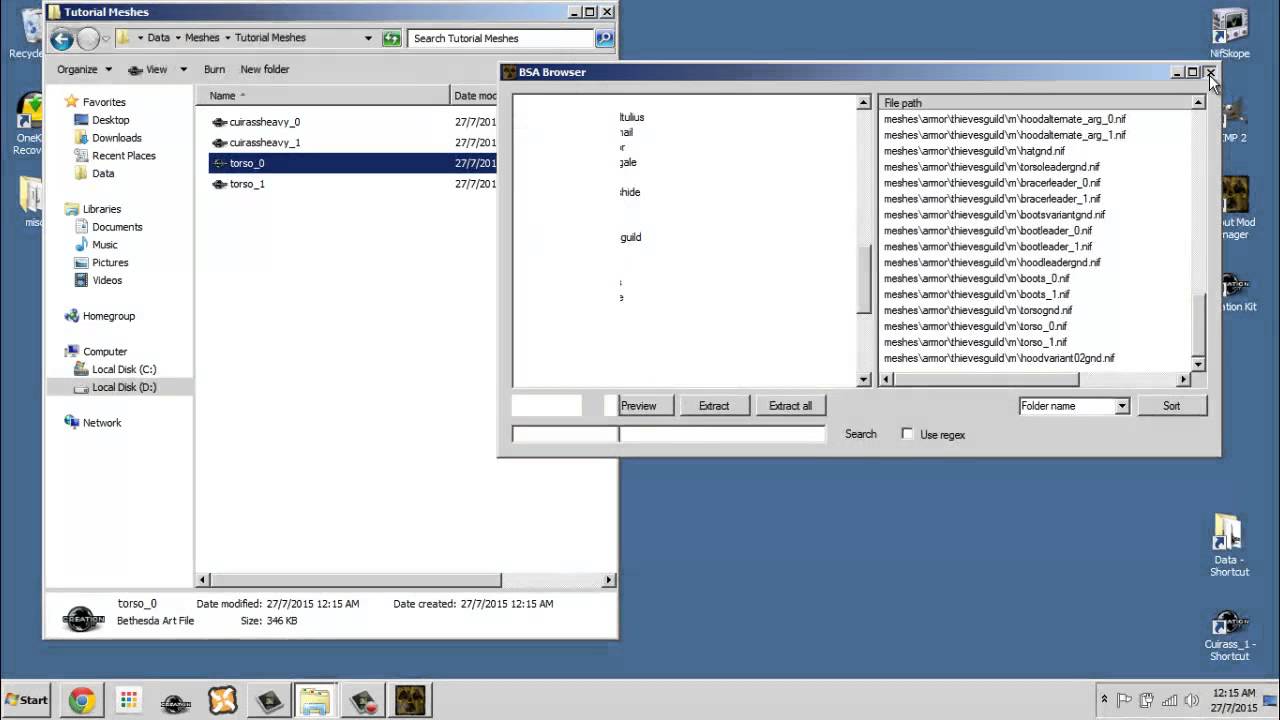
Task: Click the Meshes breadcrumb in address bar
Action: 202,38
